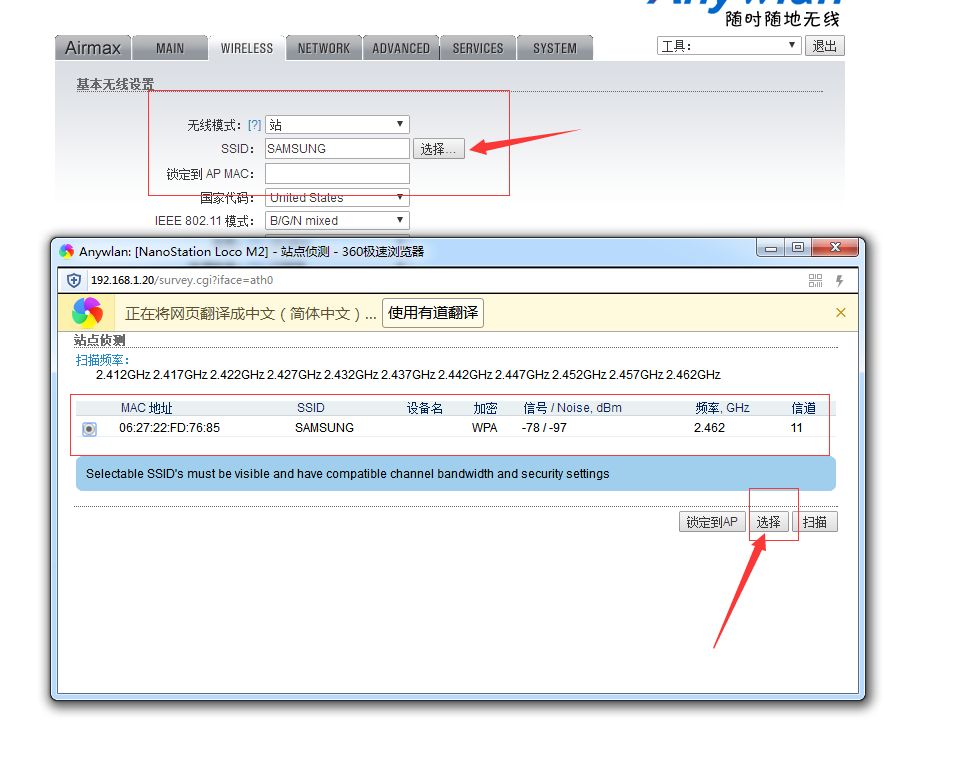Close the 站点侦测 popup window
The width and height of the screenshot is (961, 768).
[835, 248]
